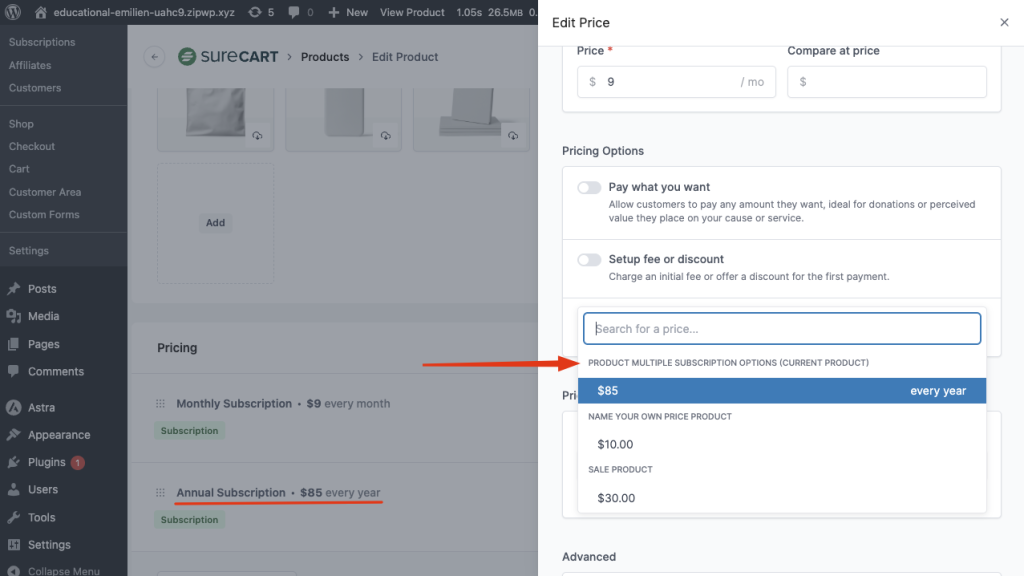The image size is (1024, 576).
Task: Open the Appearance menu in sidebar
Action: pos(59,435)
